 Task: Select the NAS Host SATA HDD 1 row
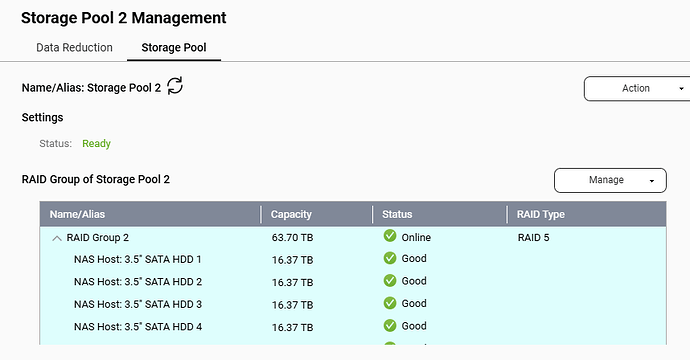coord(353,259)
